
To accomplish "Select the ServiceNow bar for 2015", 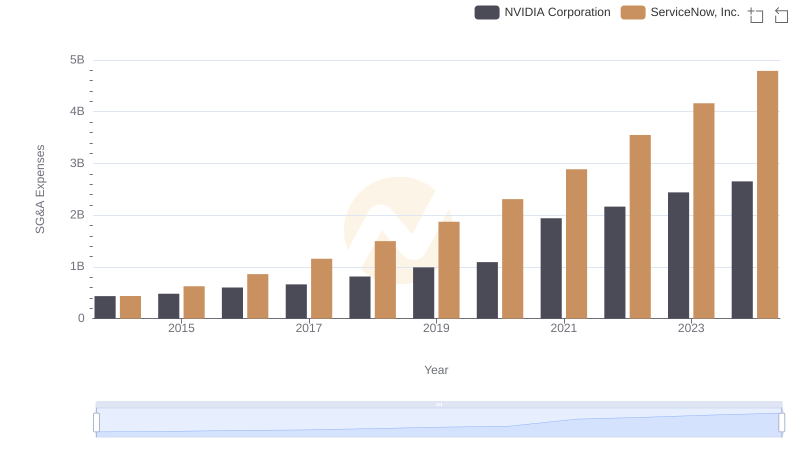I will tap(194, 302).
